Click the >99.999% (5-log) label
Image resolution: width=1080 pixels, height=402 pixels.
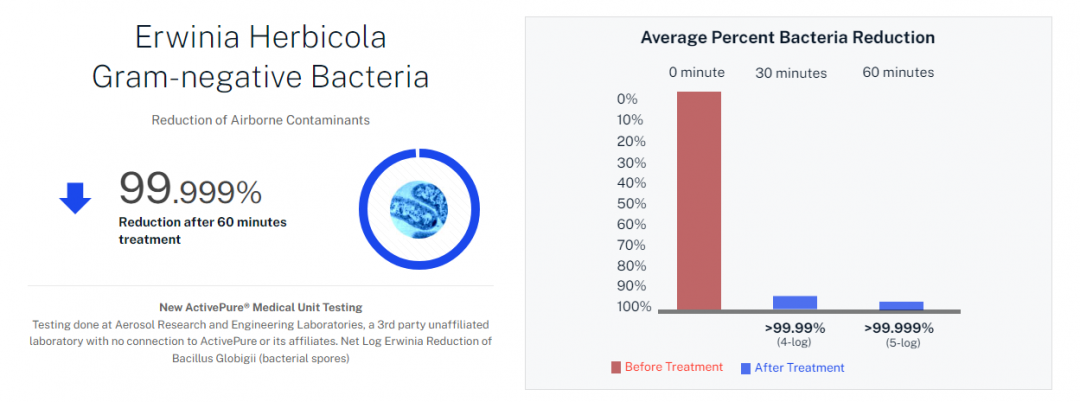coord(899,333)
